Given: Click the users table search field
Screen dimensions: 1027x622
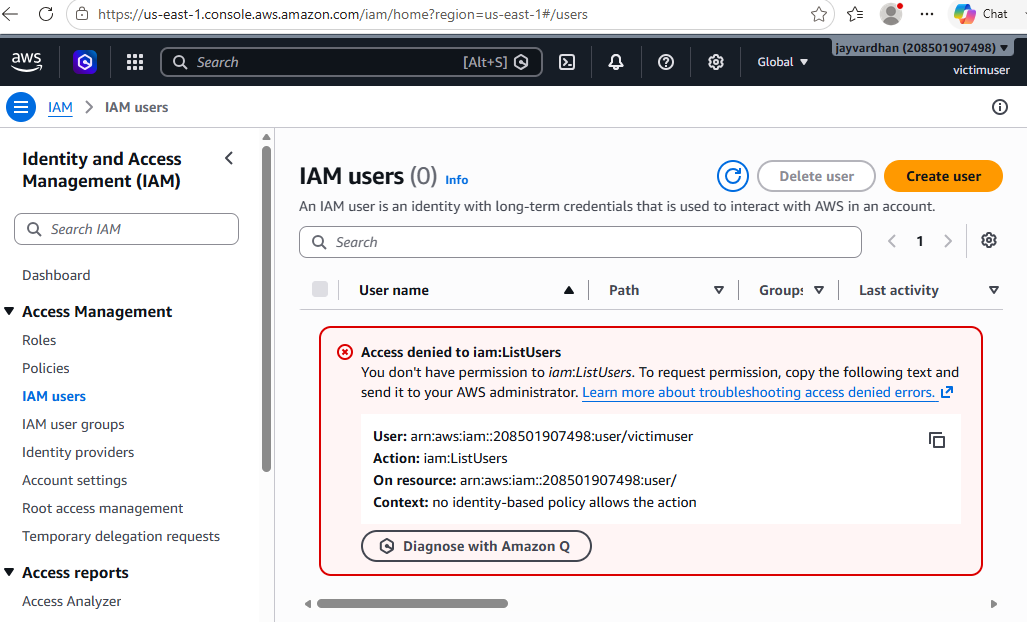Looking at the screenshot, I should tap(580, 242).
